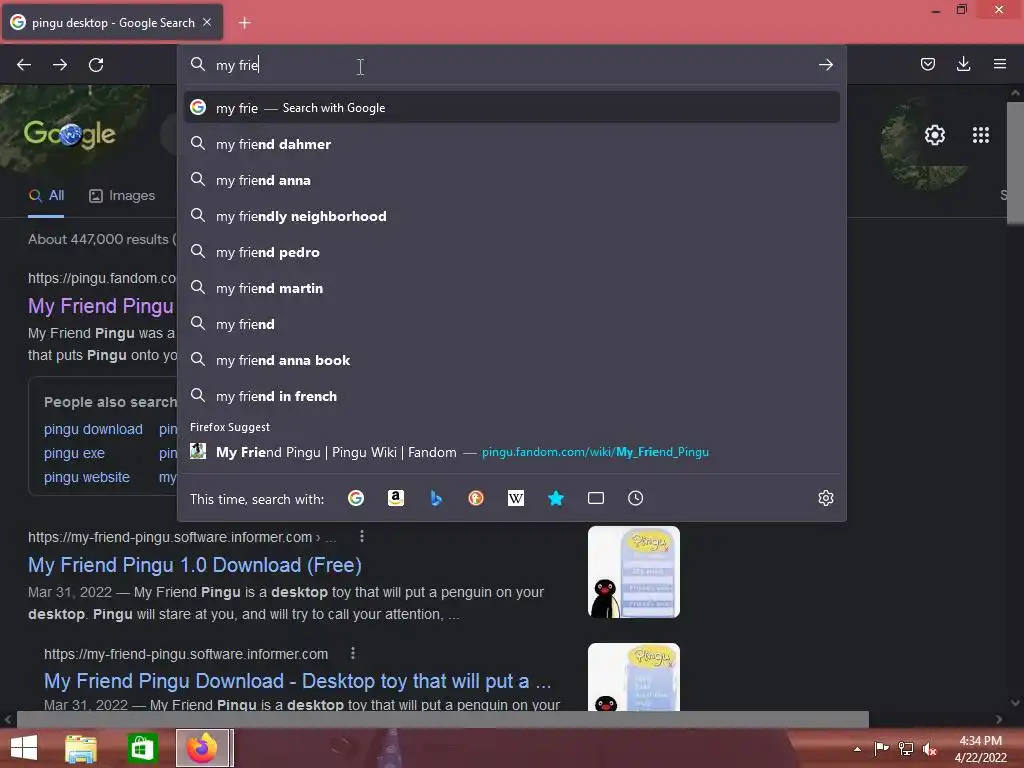Pick suggestion 'my friend dahmer'
1024x768 pixels.
click(512, 144)
